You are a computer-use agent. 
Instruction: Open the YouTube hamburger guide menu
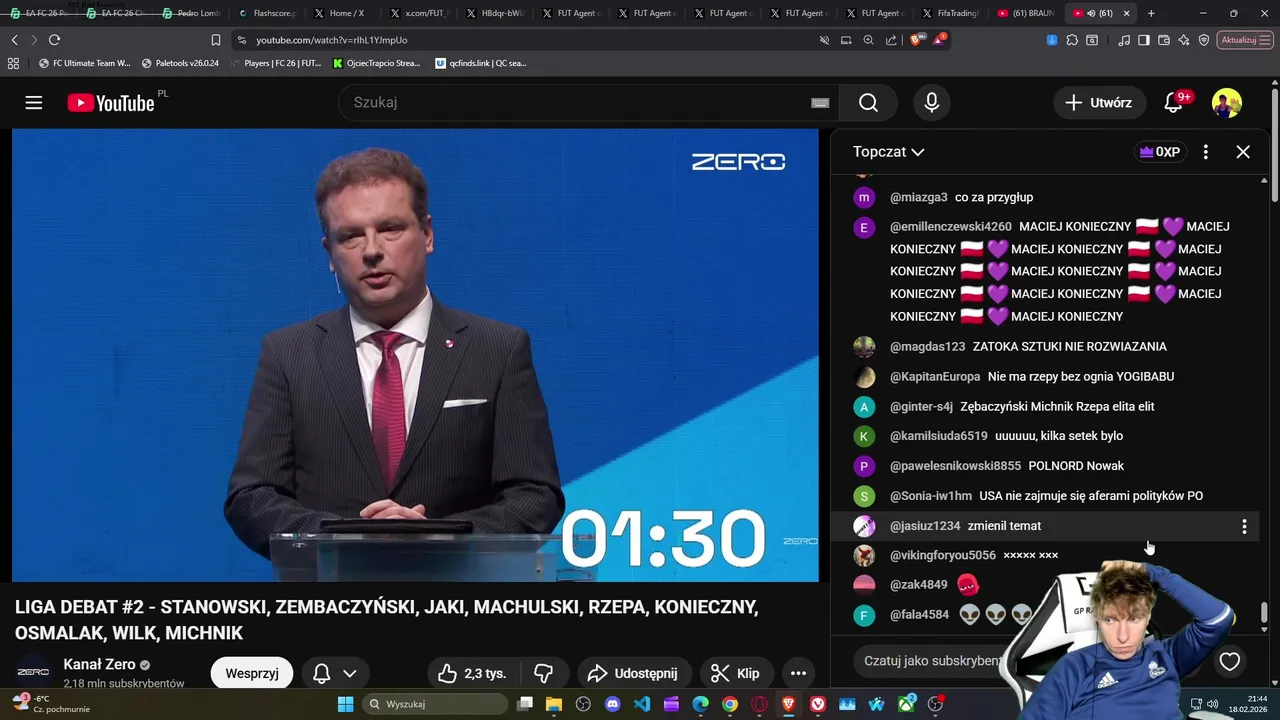click(34, 103)
